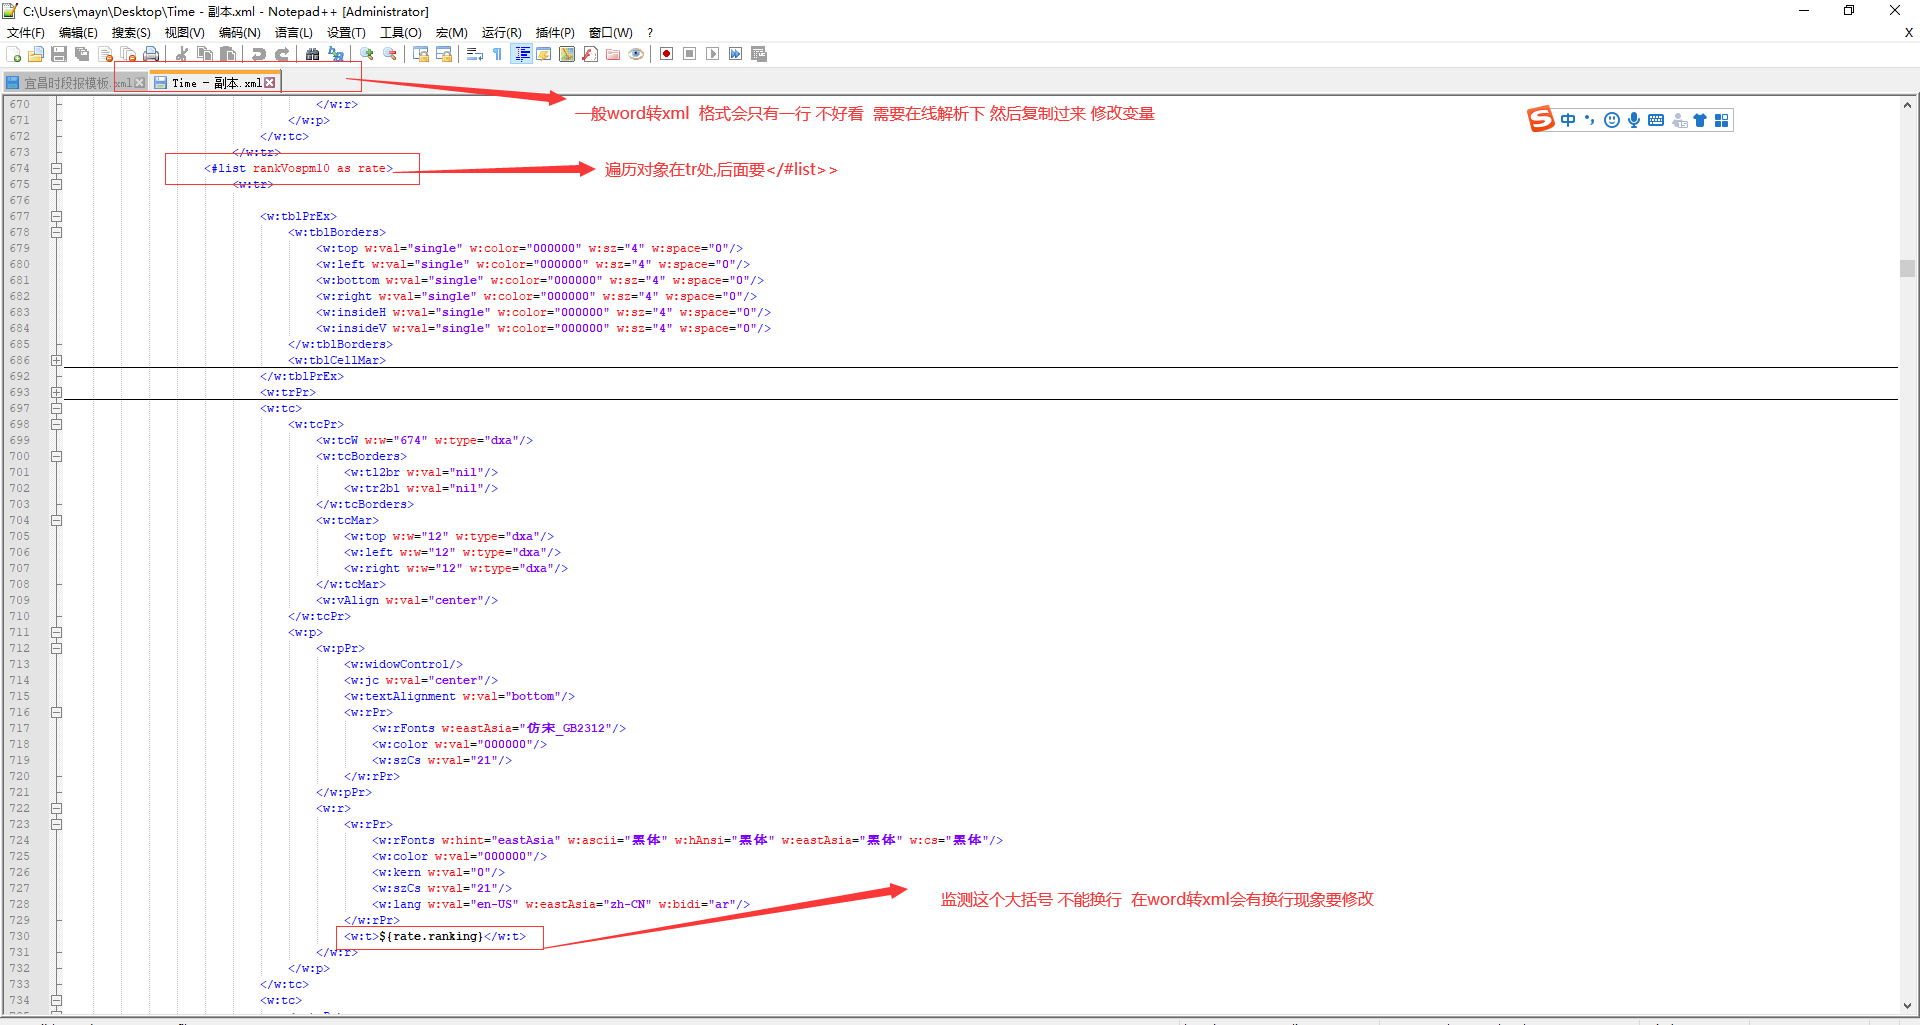Collapse the fold at line 674
Image resolution: width=1920 pixels, height=1025 pixels.
pyautogui.click(x=56, y=168)
